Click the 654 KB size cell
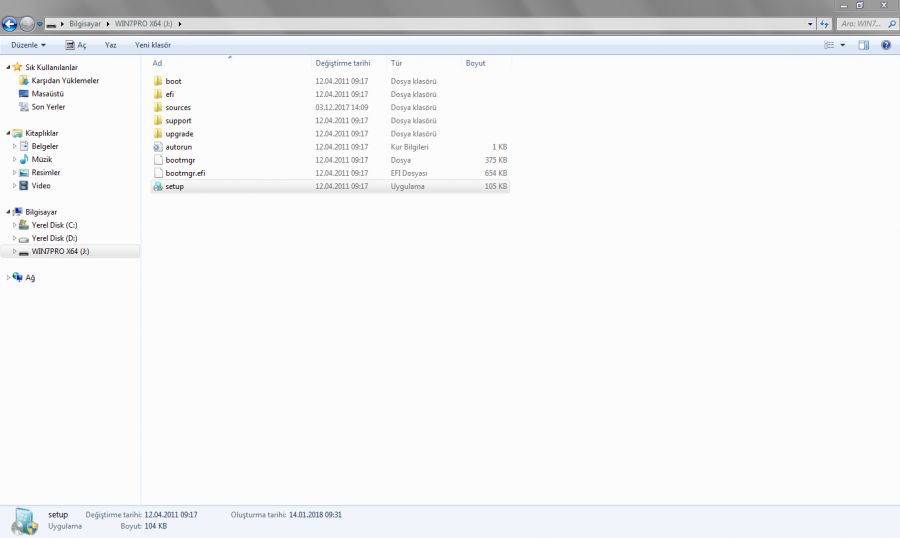The height and width of the screenshot is (538, 900). tap(495, 173)
